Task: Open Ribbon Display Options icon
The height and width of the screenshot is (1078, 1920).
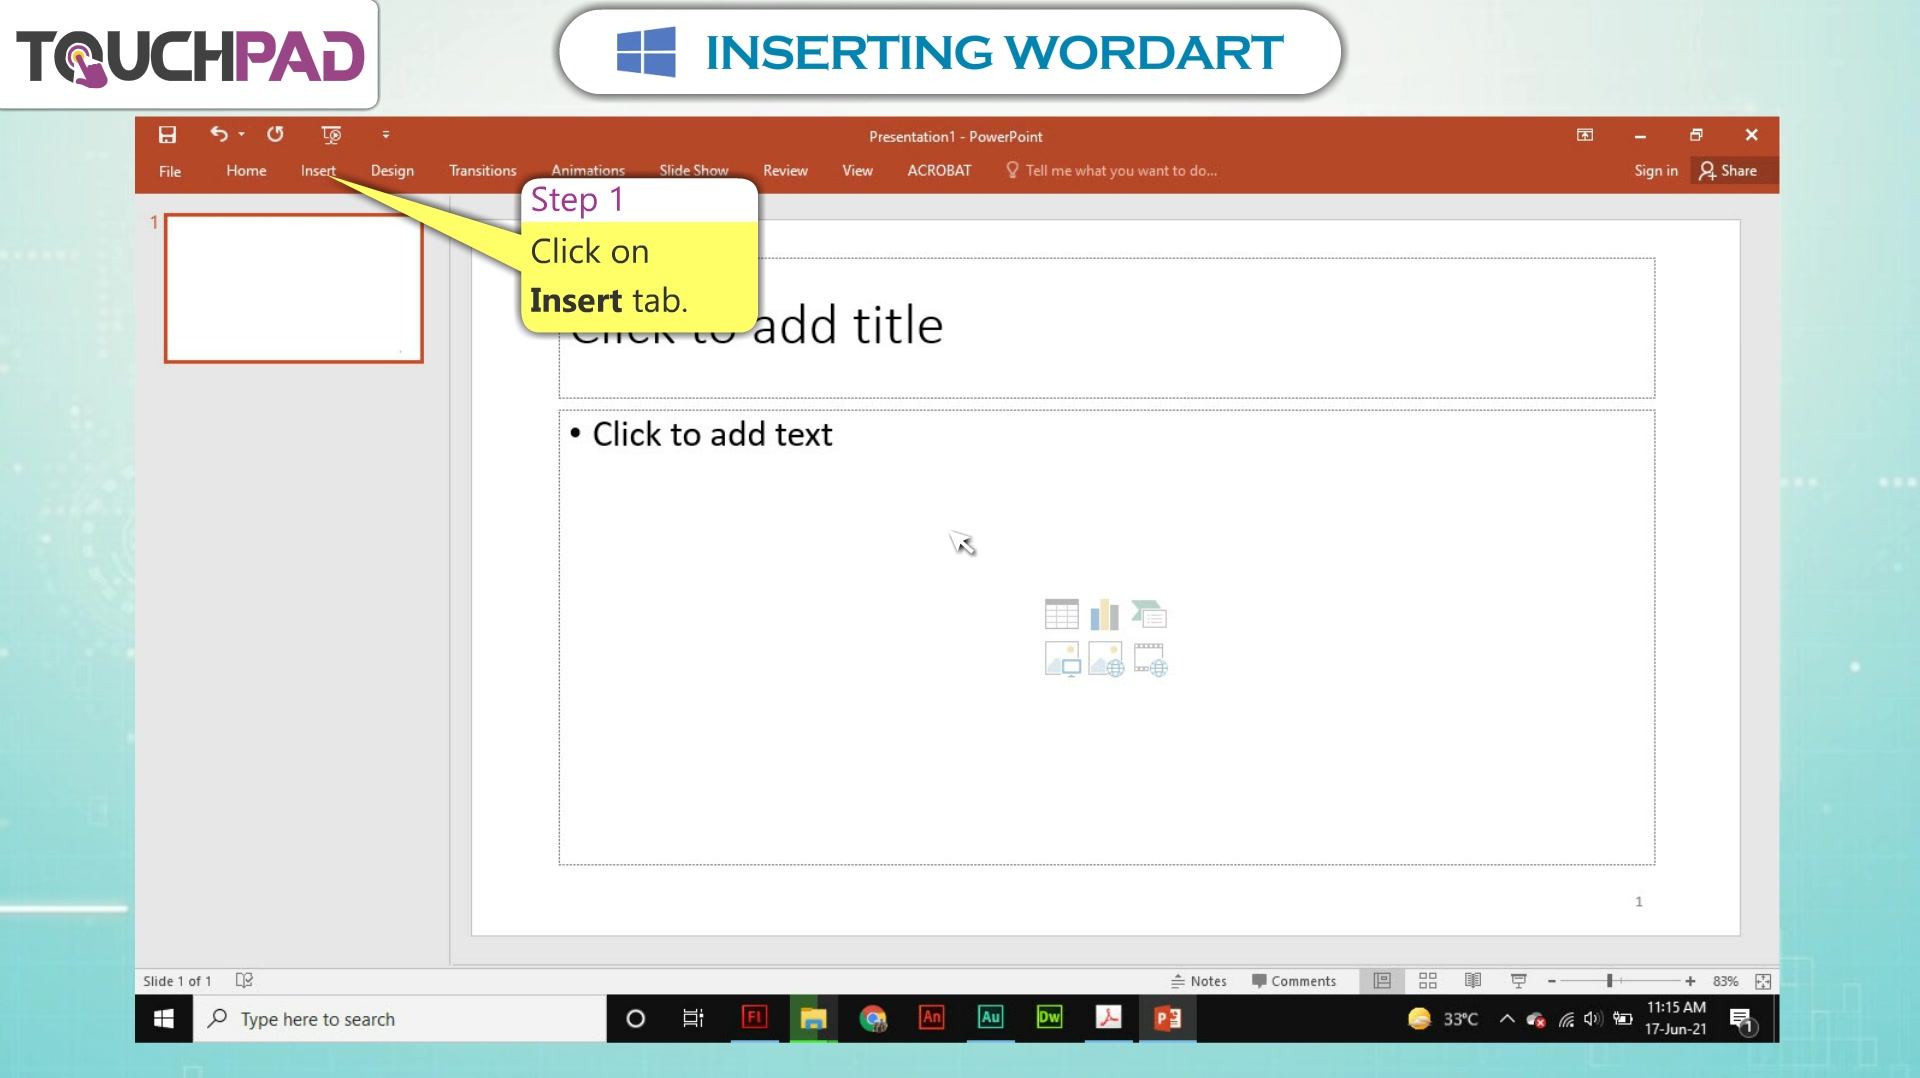Action: pos(1585,135)
